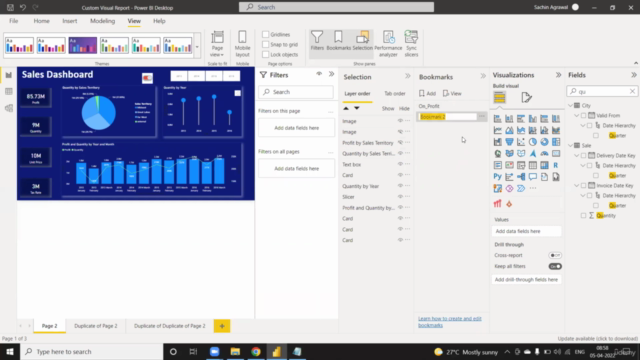
Task: Toggle Cross-report drill through switch
Action: [555, 255]
